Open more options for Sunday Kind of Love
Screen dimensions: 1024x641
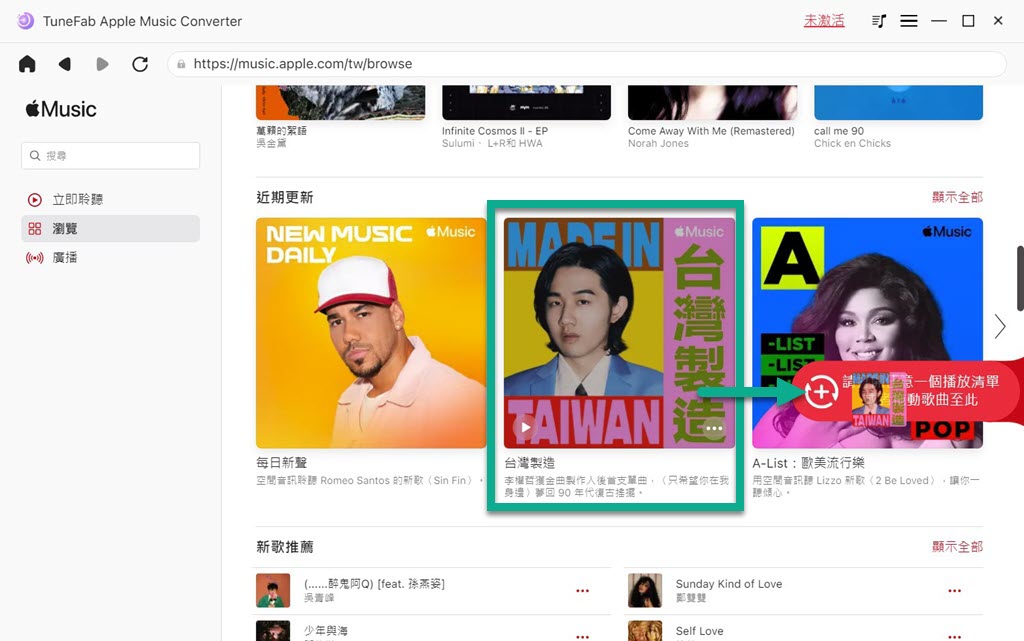(x=954, y=591)
